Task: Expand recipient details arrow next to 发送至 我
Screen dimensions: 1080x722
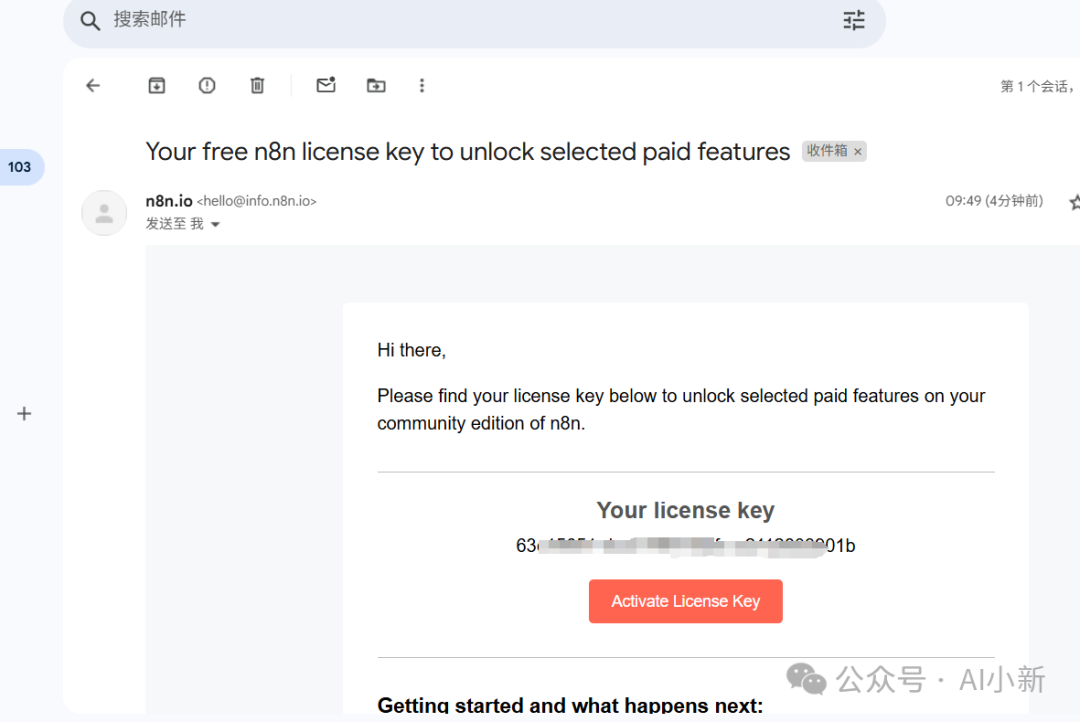Action: coord(216,225)
